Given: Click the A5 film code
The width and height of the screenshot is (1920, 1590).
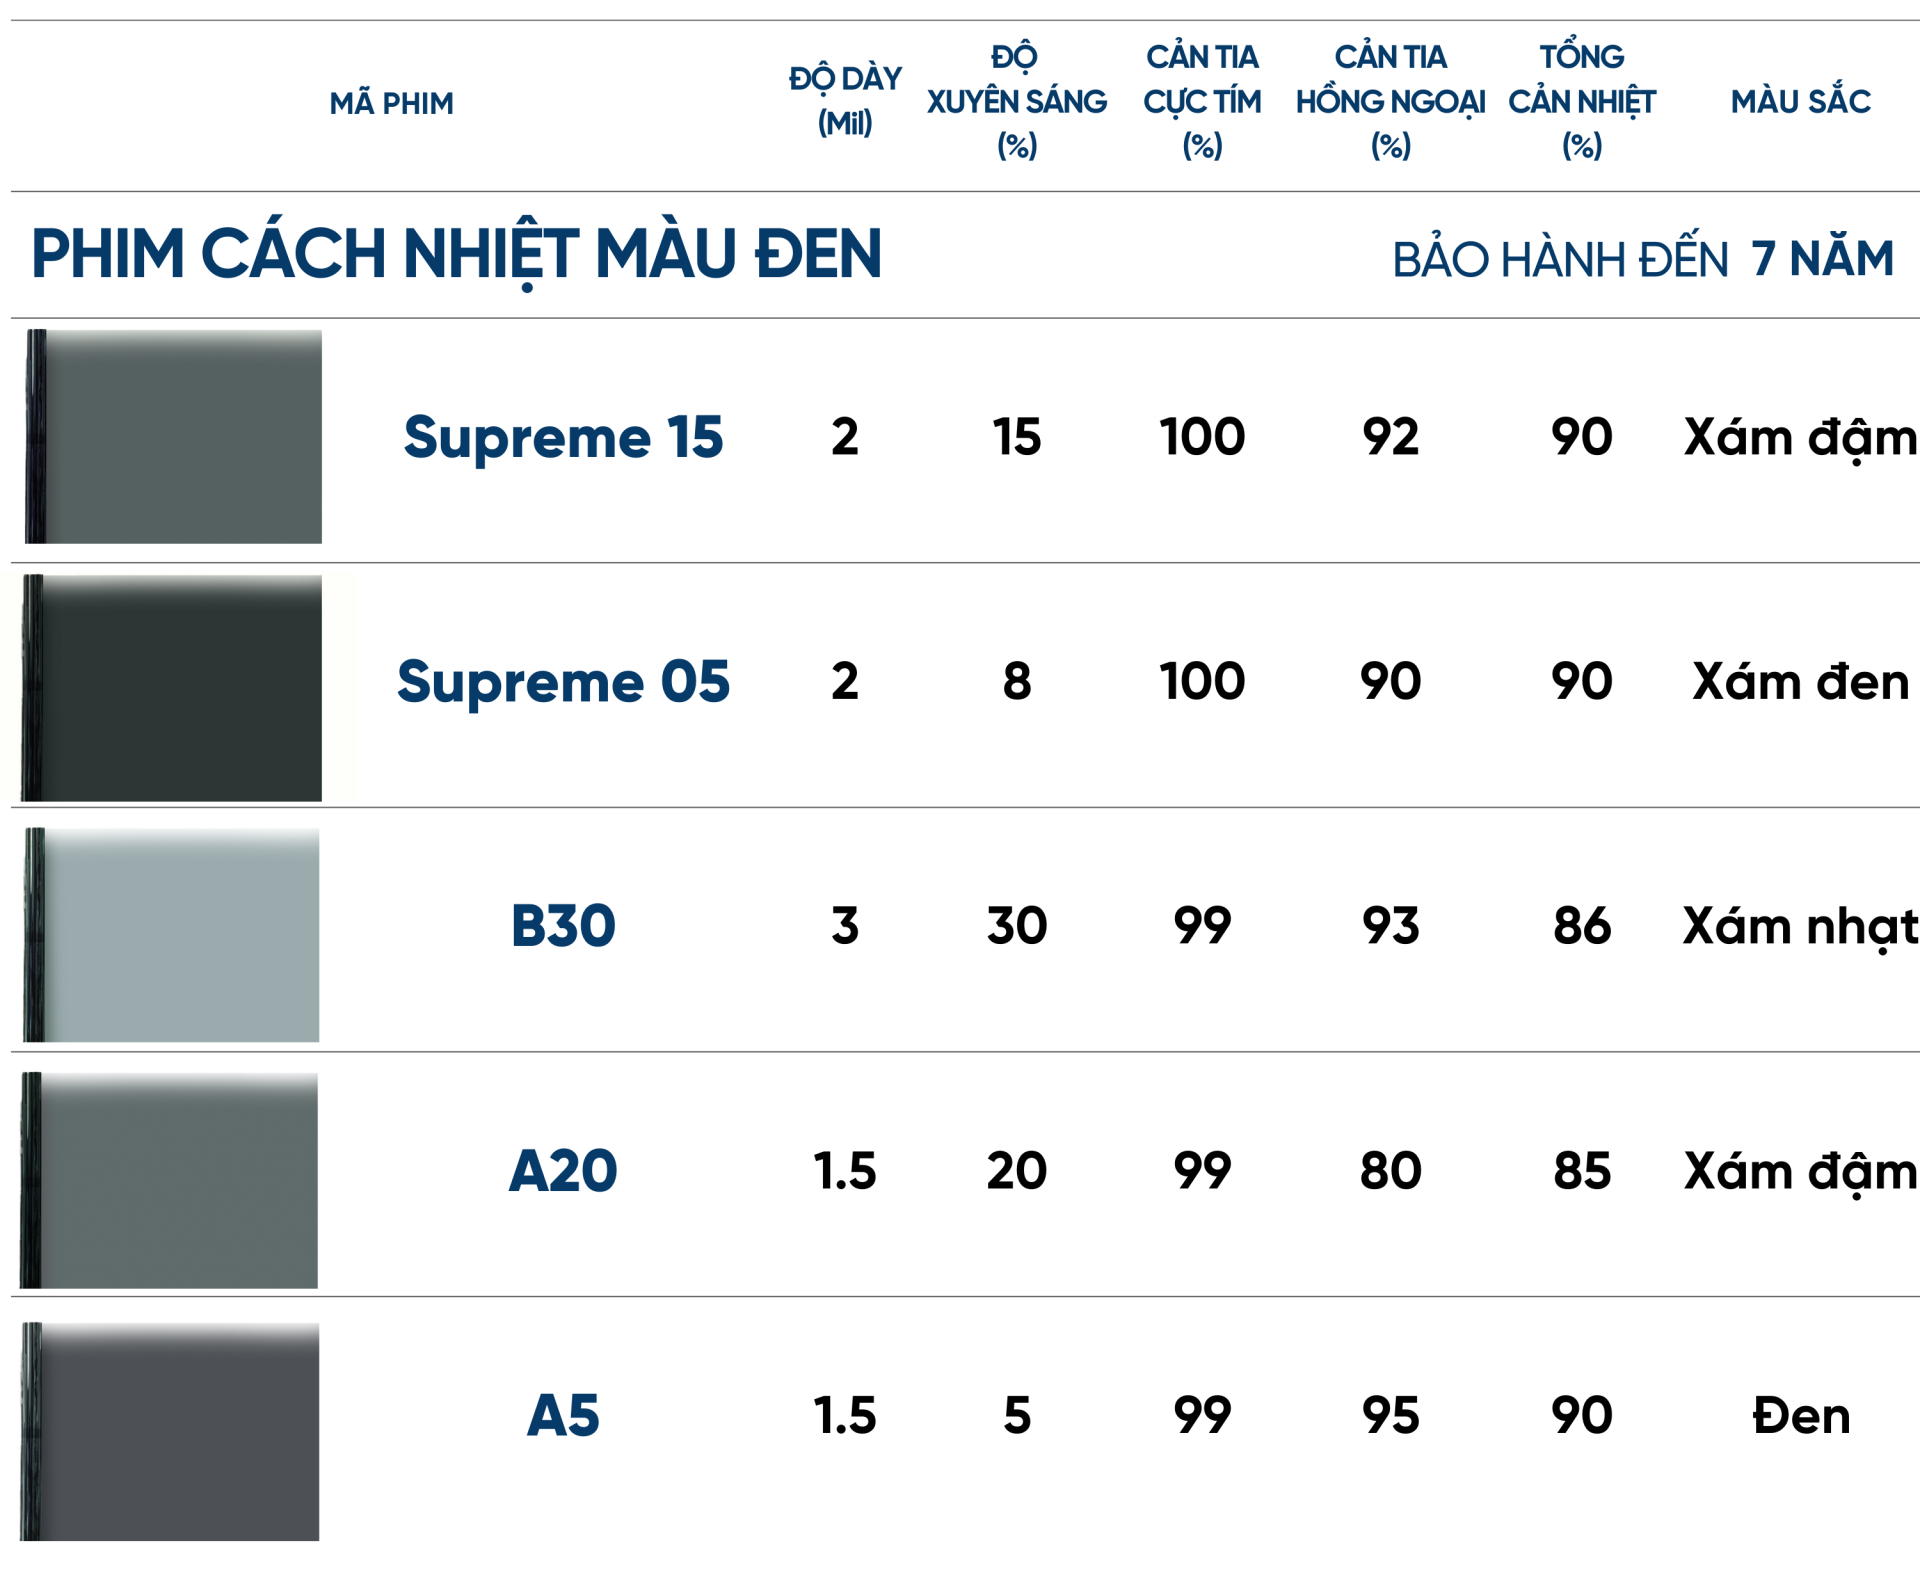Looking at the screenshot, I should coord(563,1416).
